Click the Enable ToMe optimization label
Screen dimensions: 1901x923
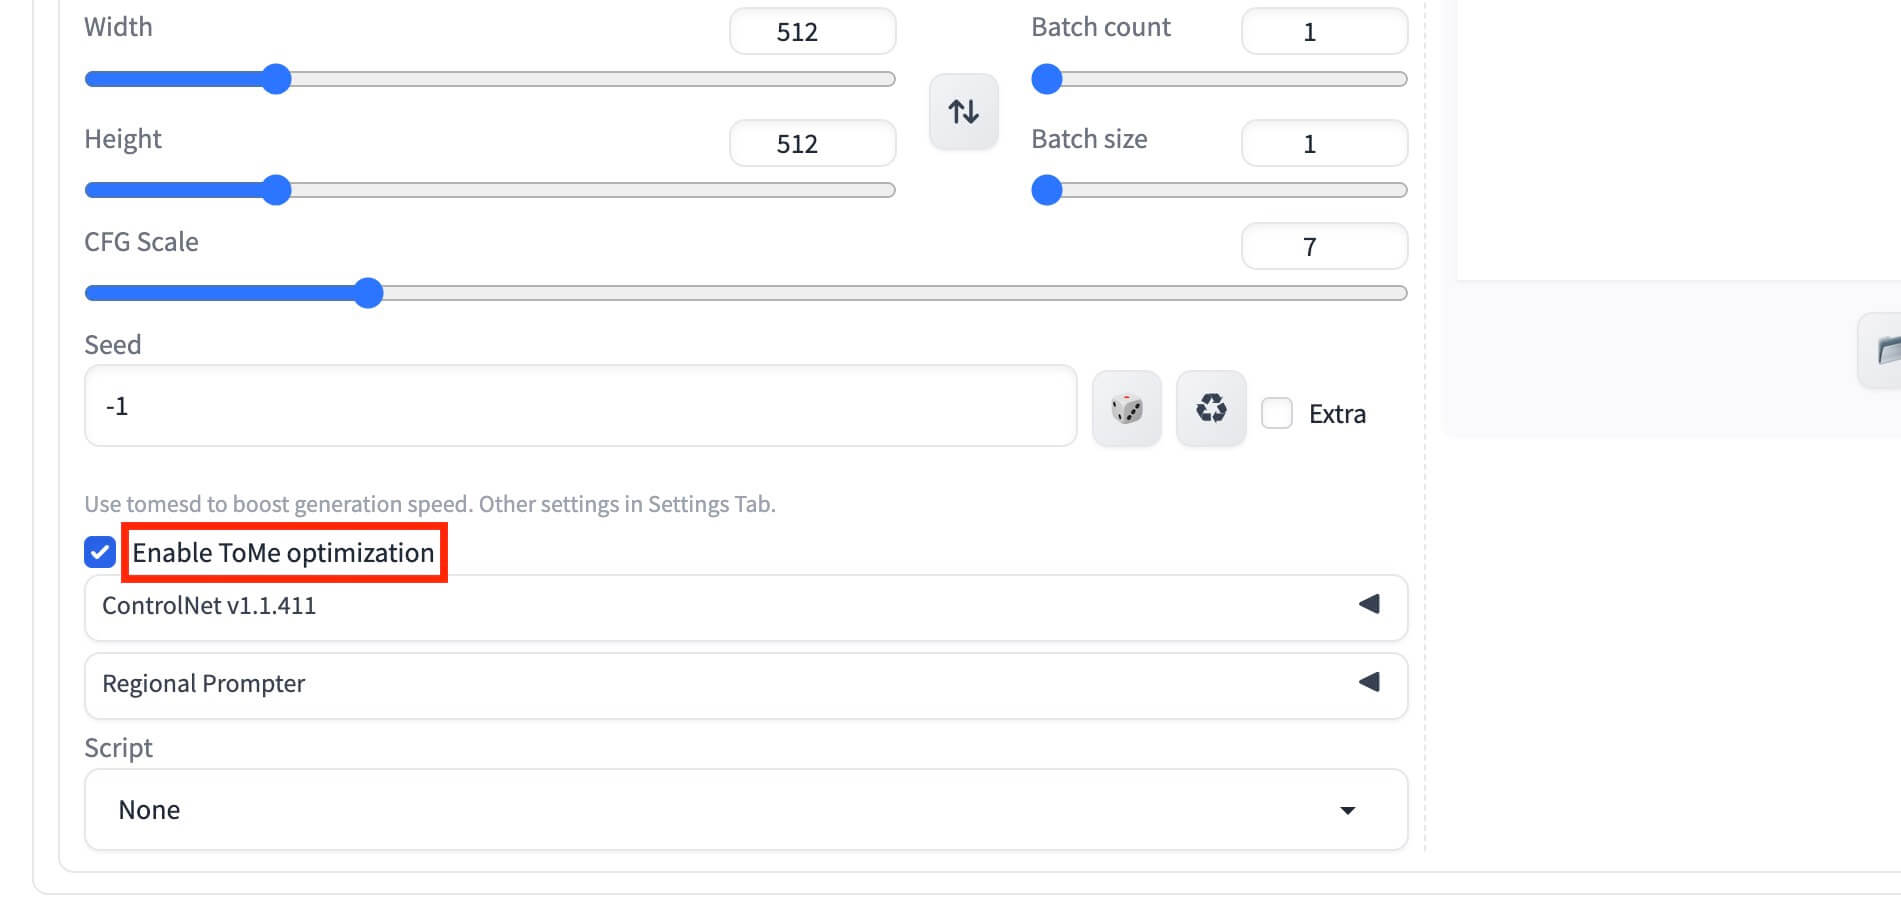pyautogui.click(x=283, y=553)
